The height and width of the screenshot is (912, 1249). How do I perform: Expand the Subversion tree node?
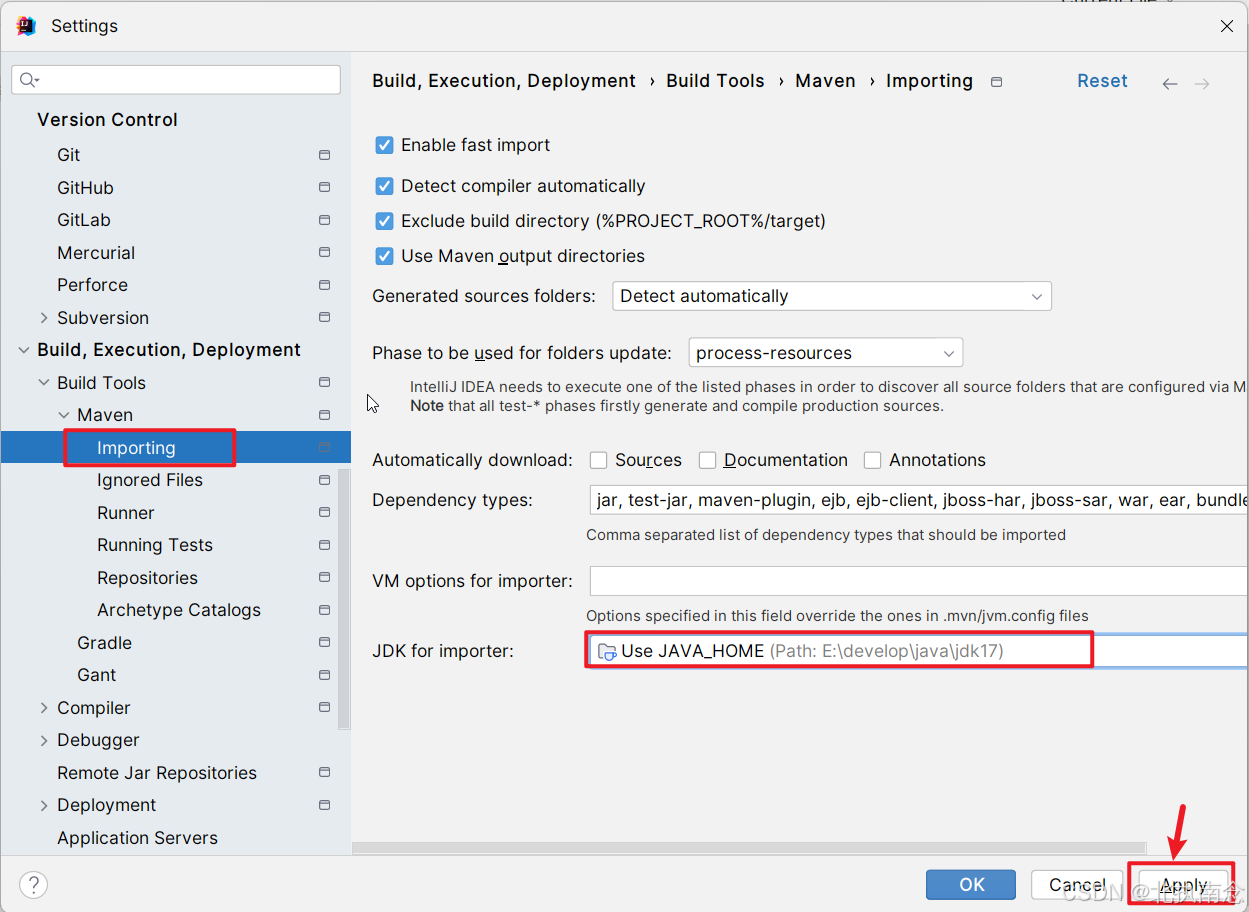coord(44,318)
